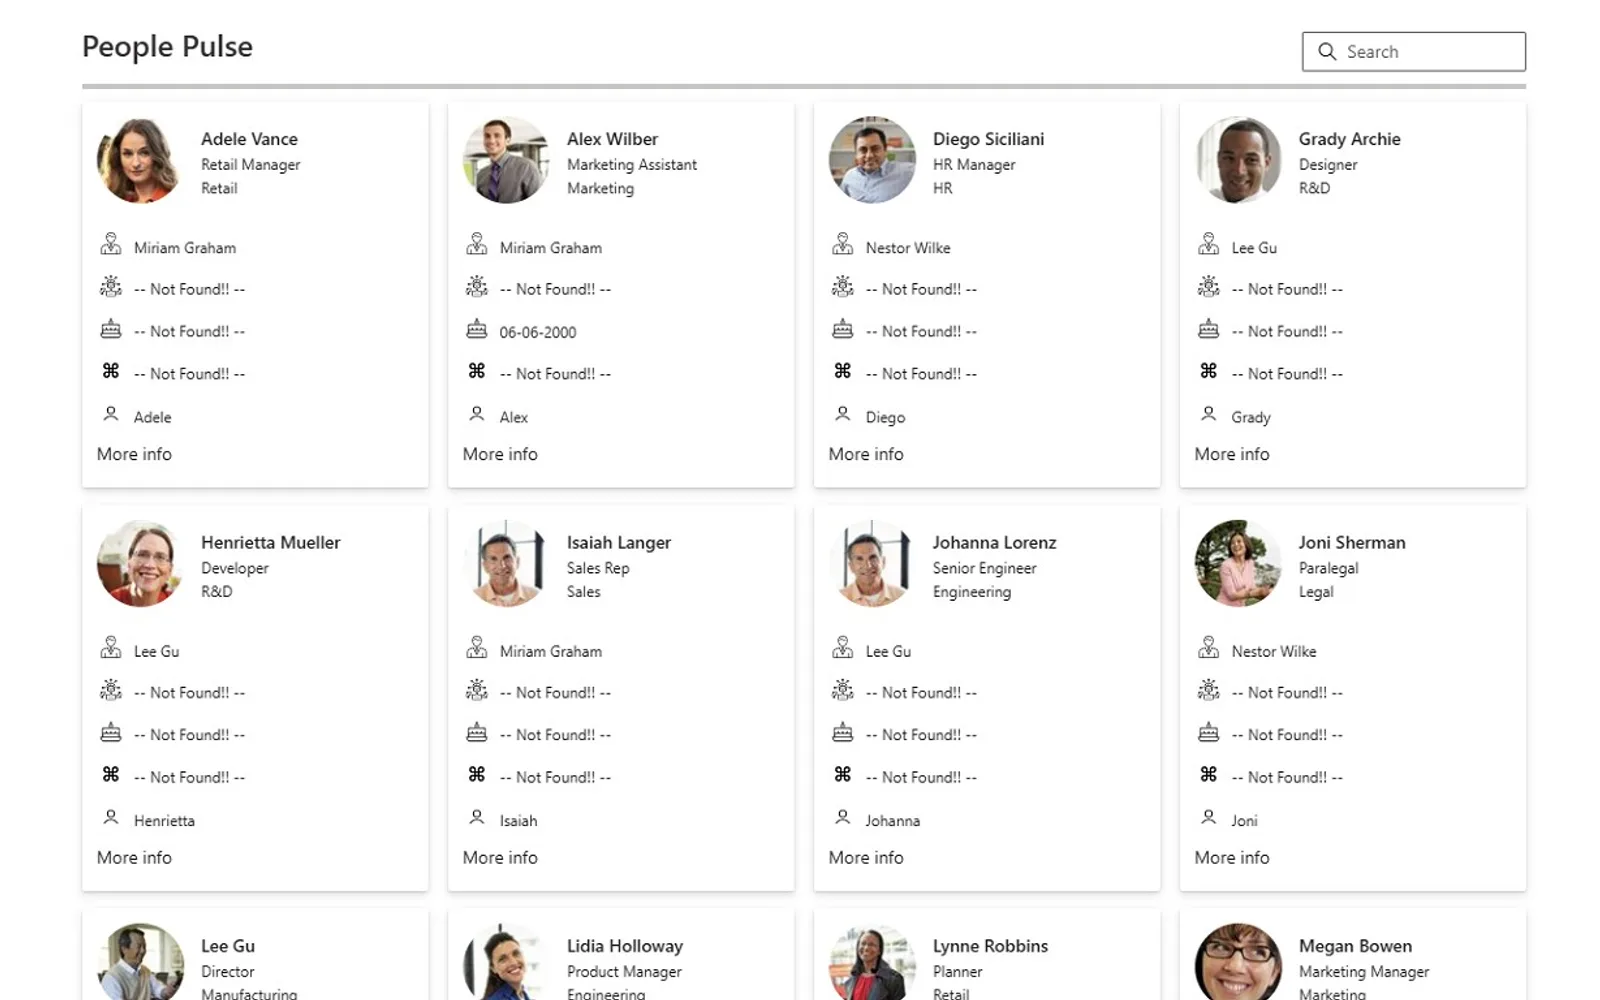The image size is (1600, 1000).
Task: Click the person icon beside Joni
Action: (1209, 818)
